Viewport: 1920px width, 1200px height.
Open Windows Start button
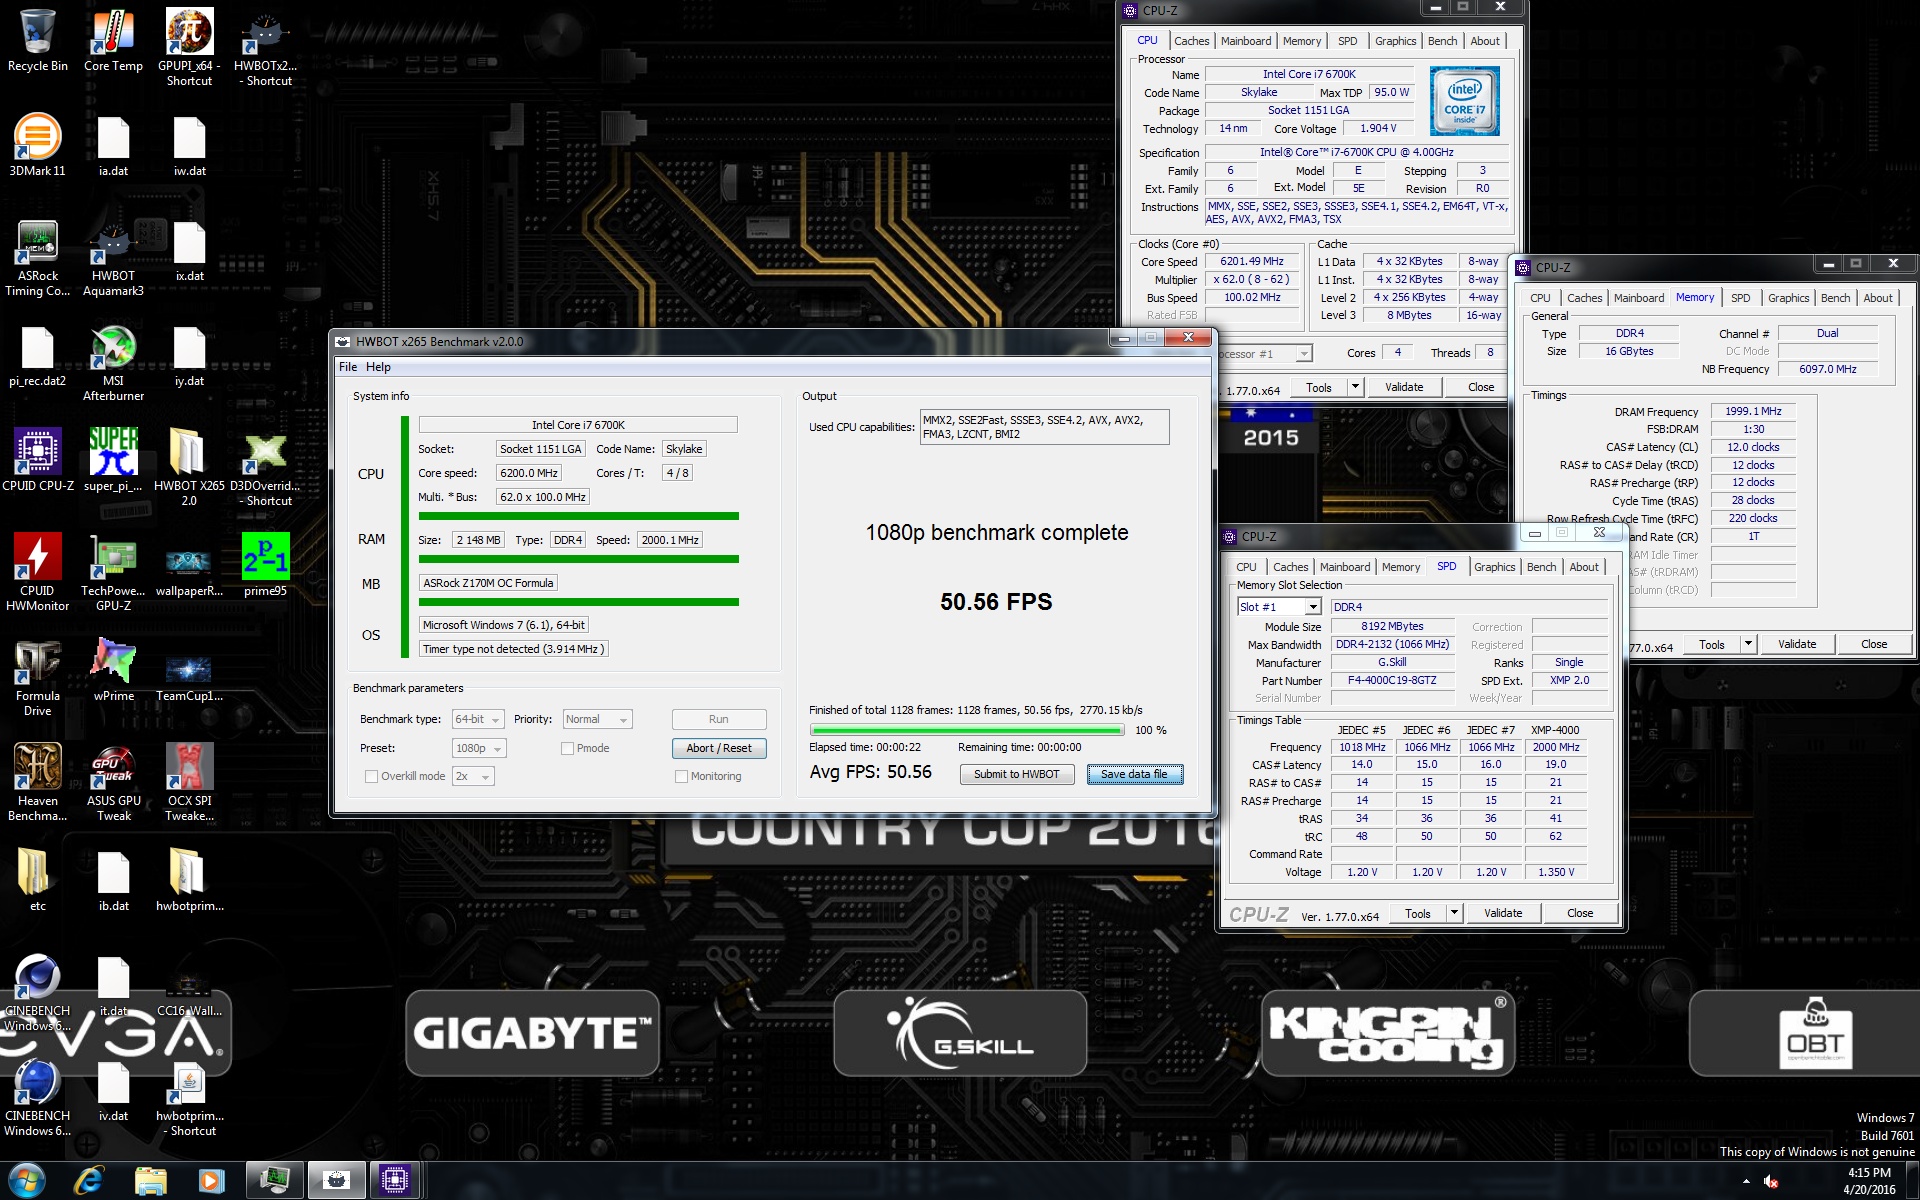[x=27, y=1180]
